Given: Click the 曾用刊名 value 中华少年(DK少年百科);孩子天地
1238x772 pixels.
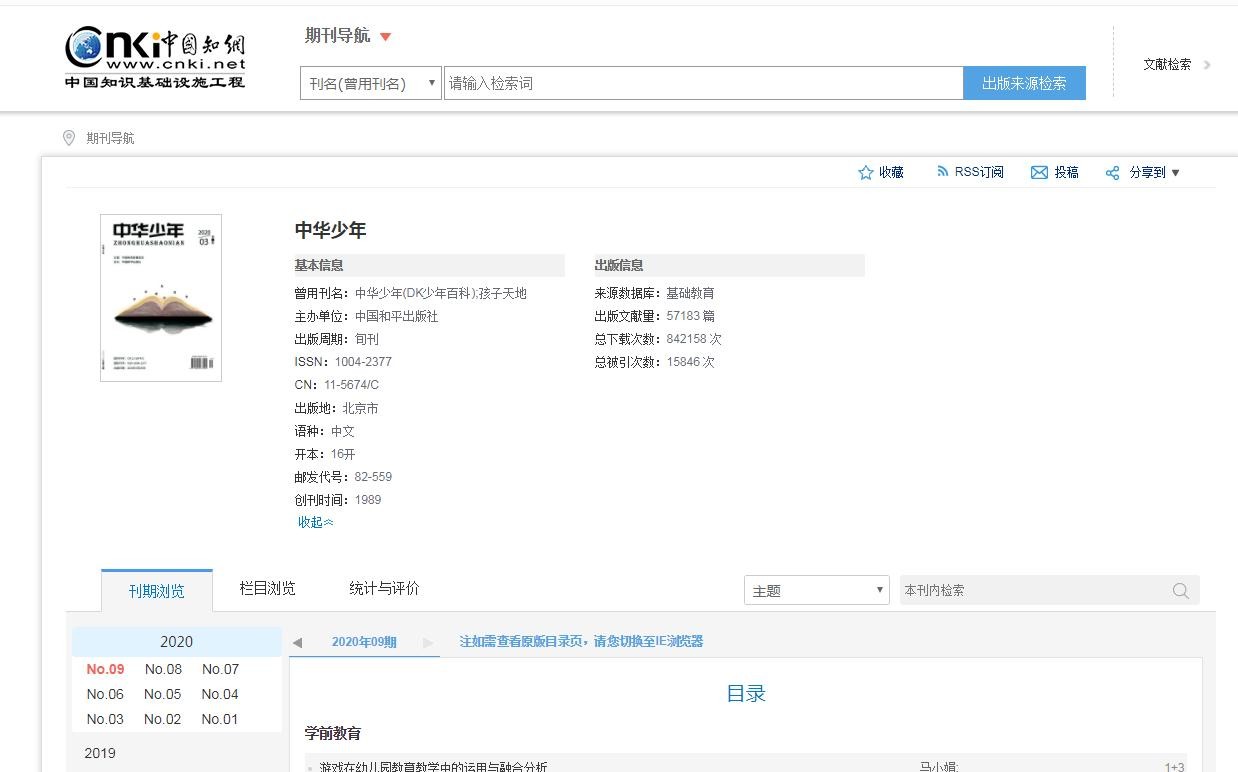Looking at the screenshot, I should [441, 293].
